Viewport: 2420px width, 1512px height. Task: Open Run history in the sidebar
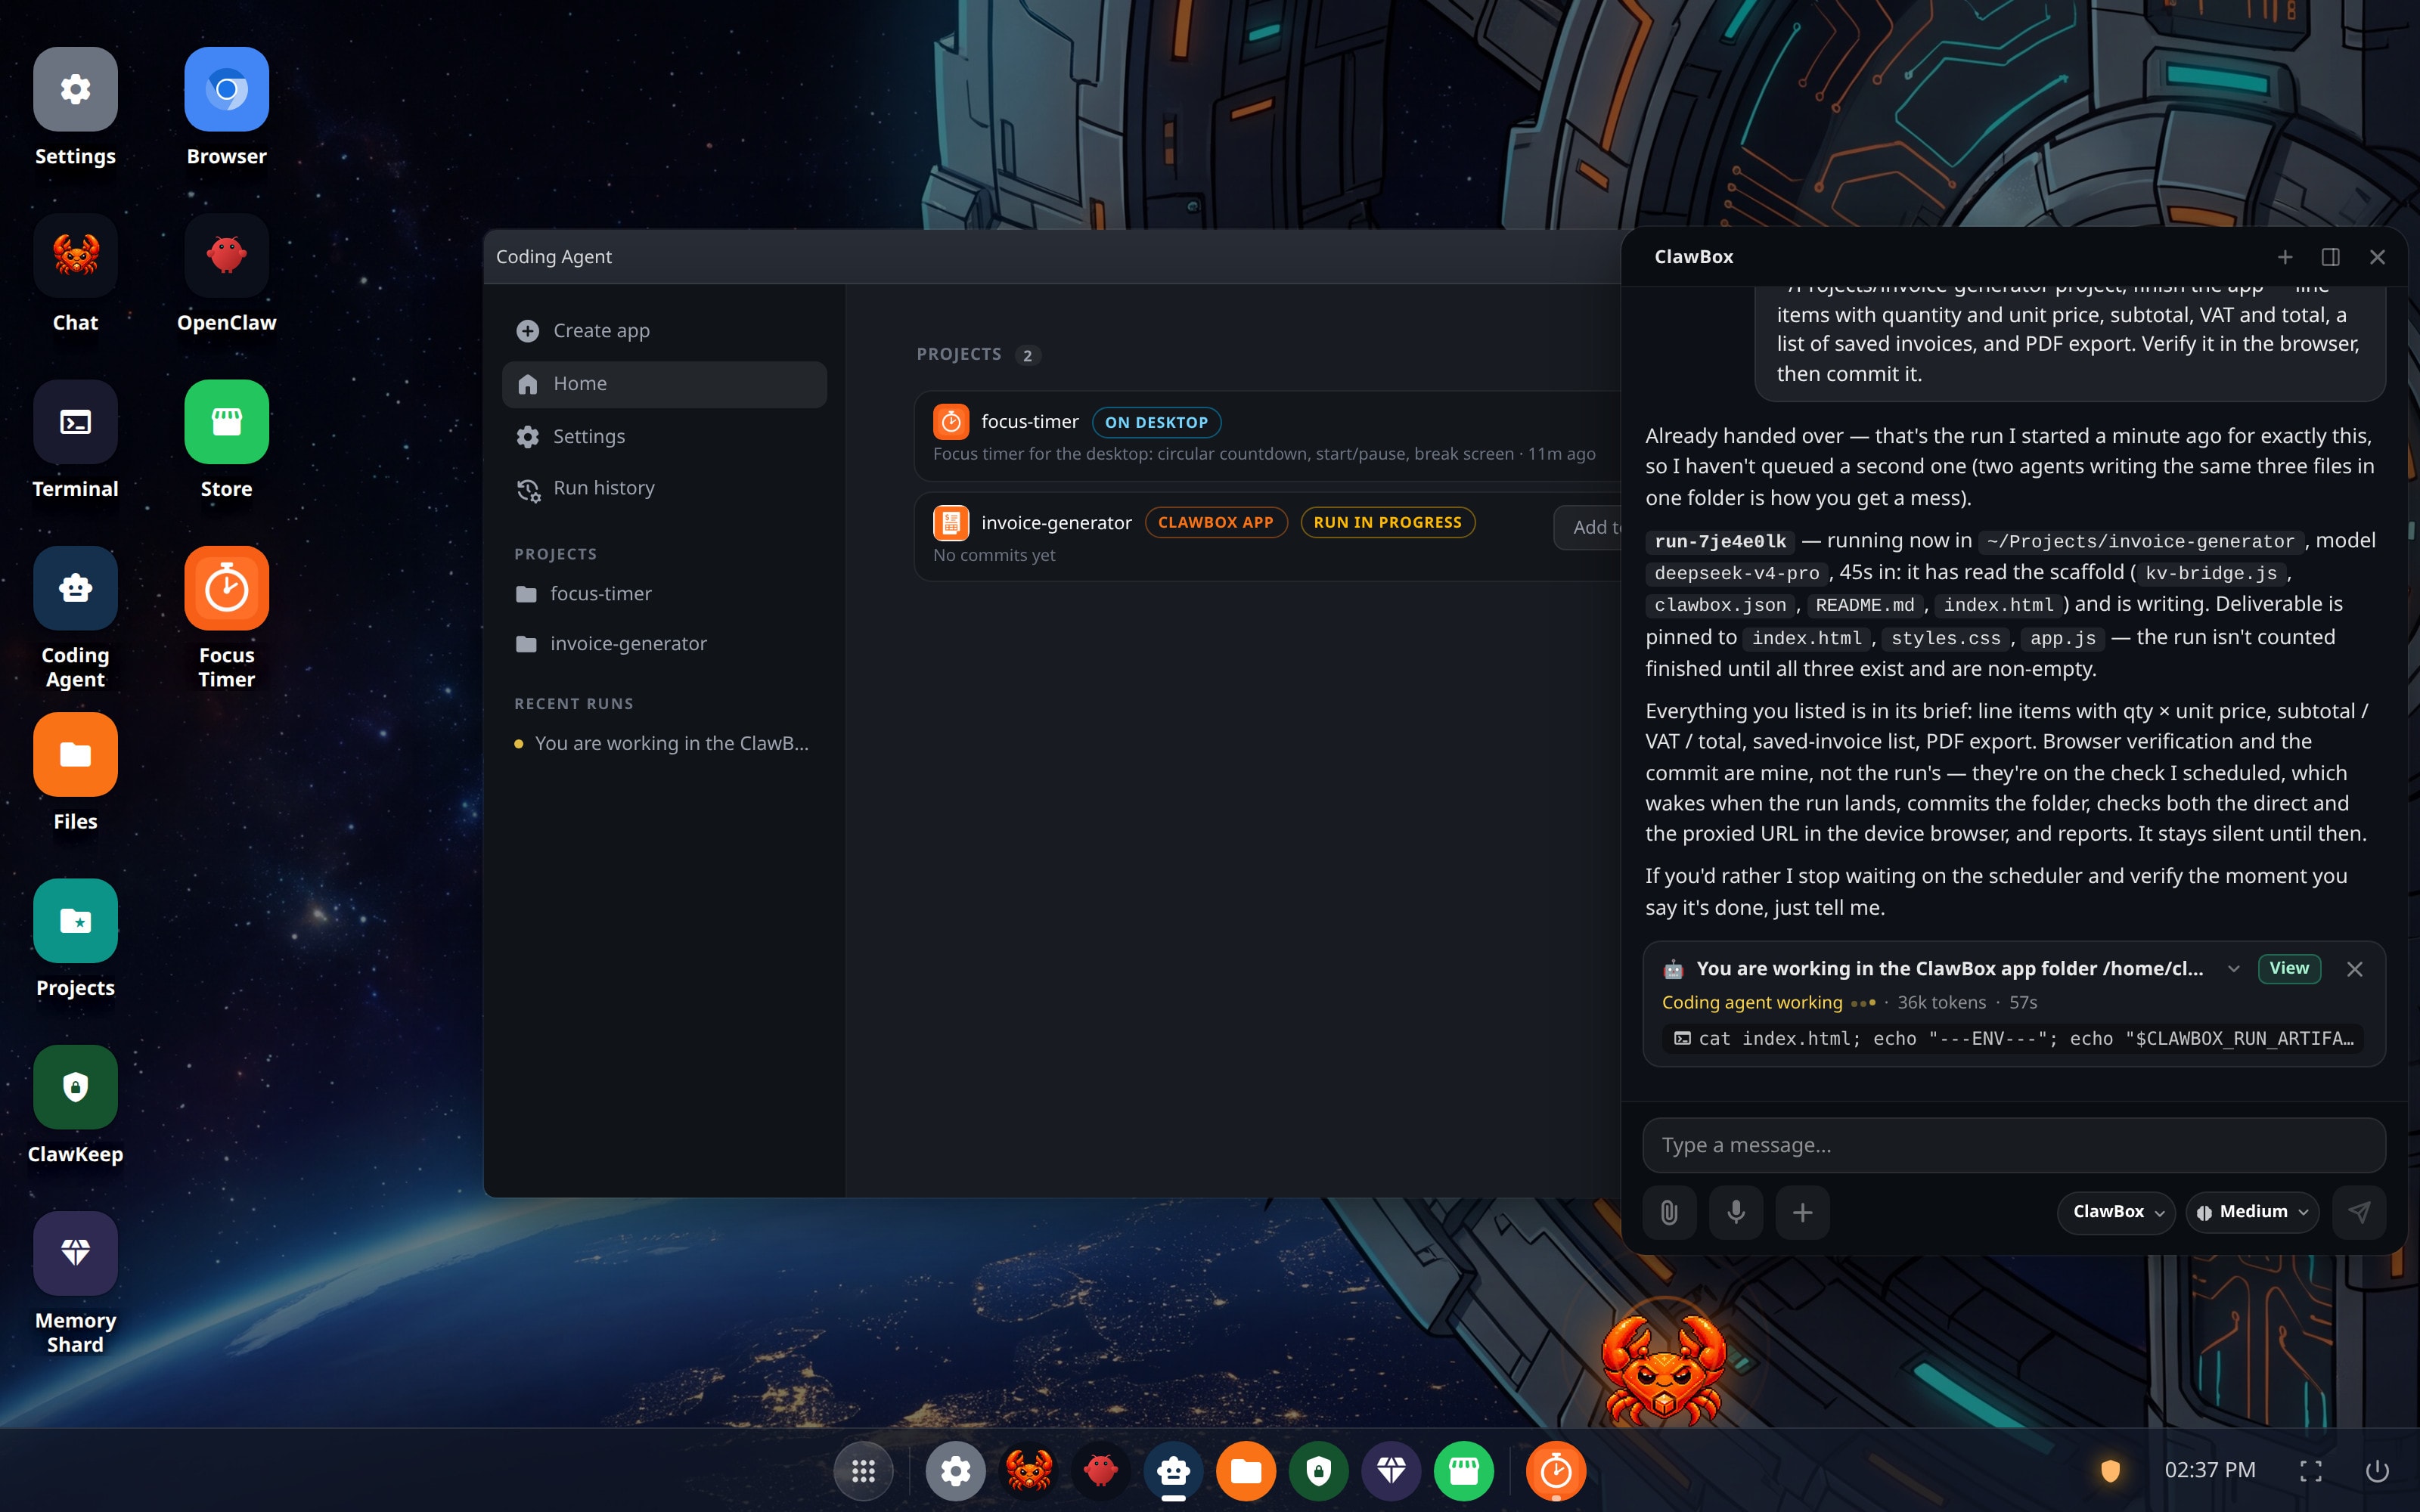665,489
